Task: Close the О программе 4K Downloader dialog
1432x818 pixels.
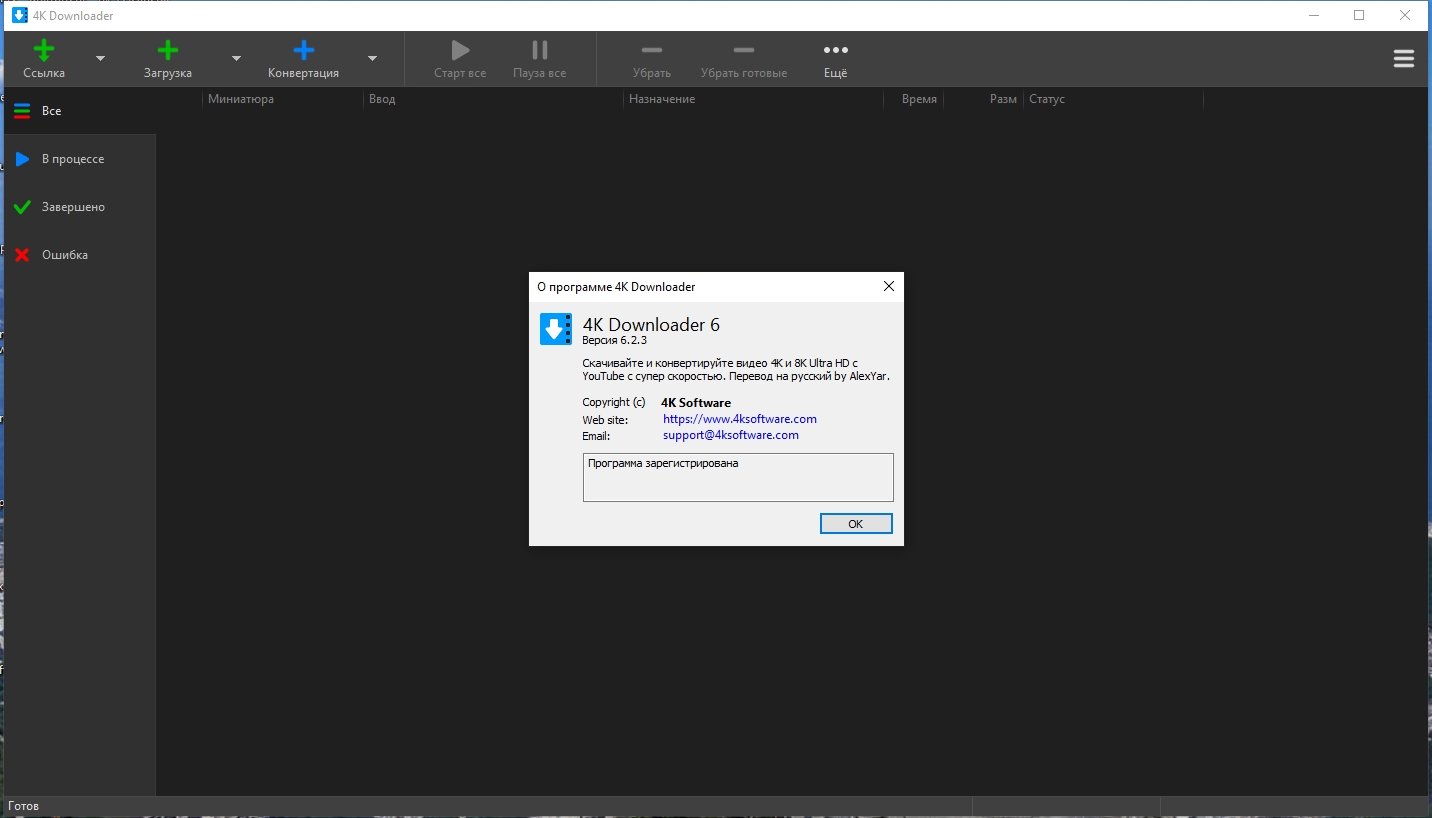Action: (888, 287)
